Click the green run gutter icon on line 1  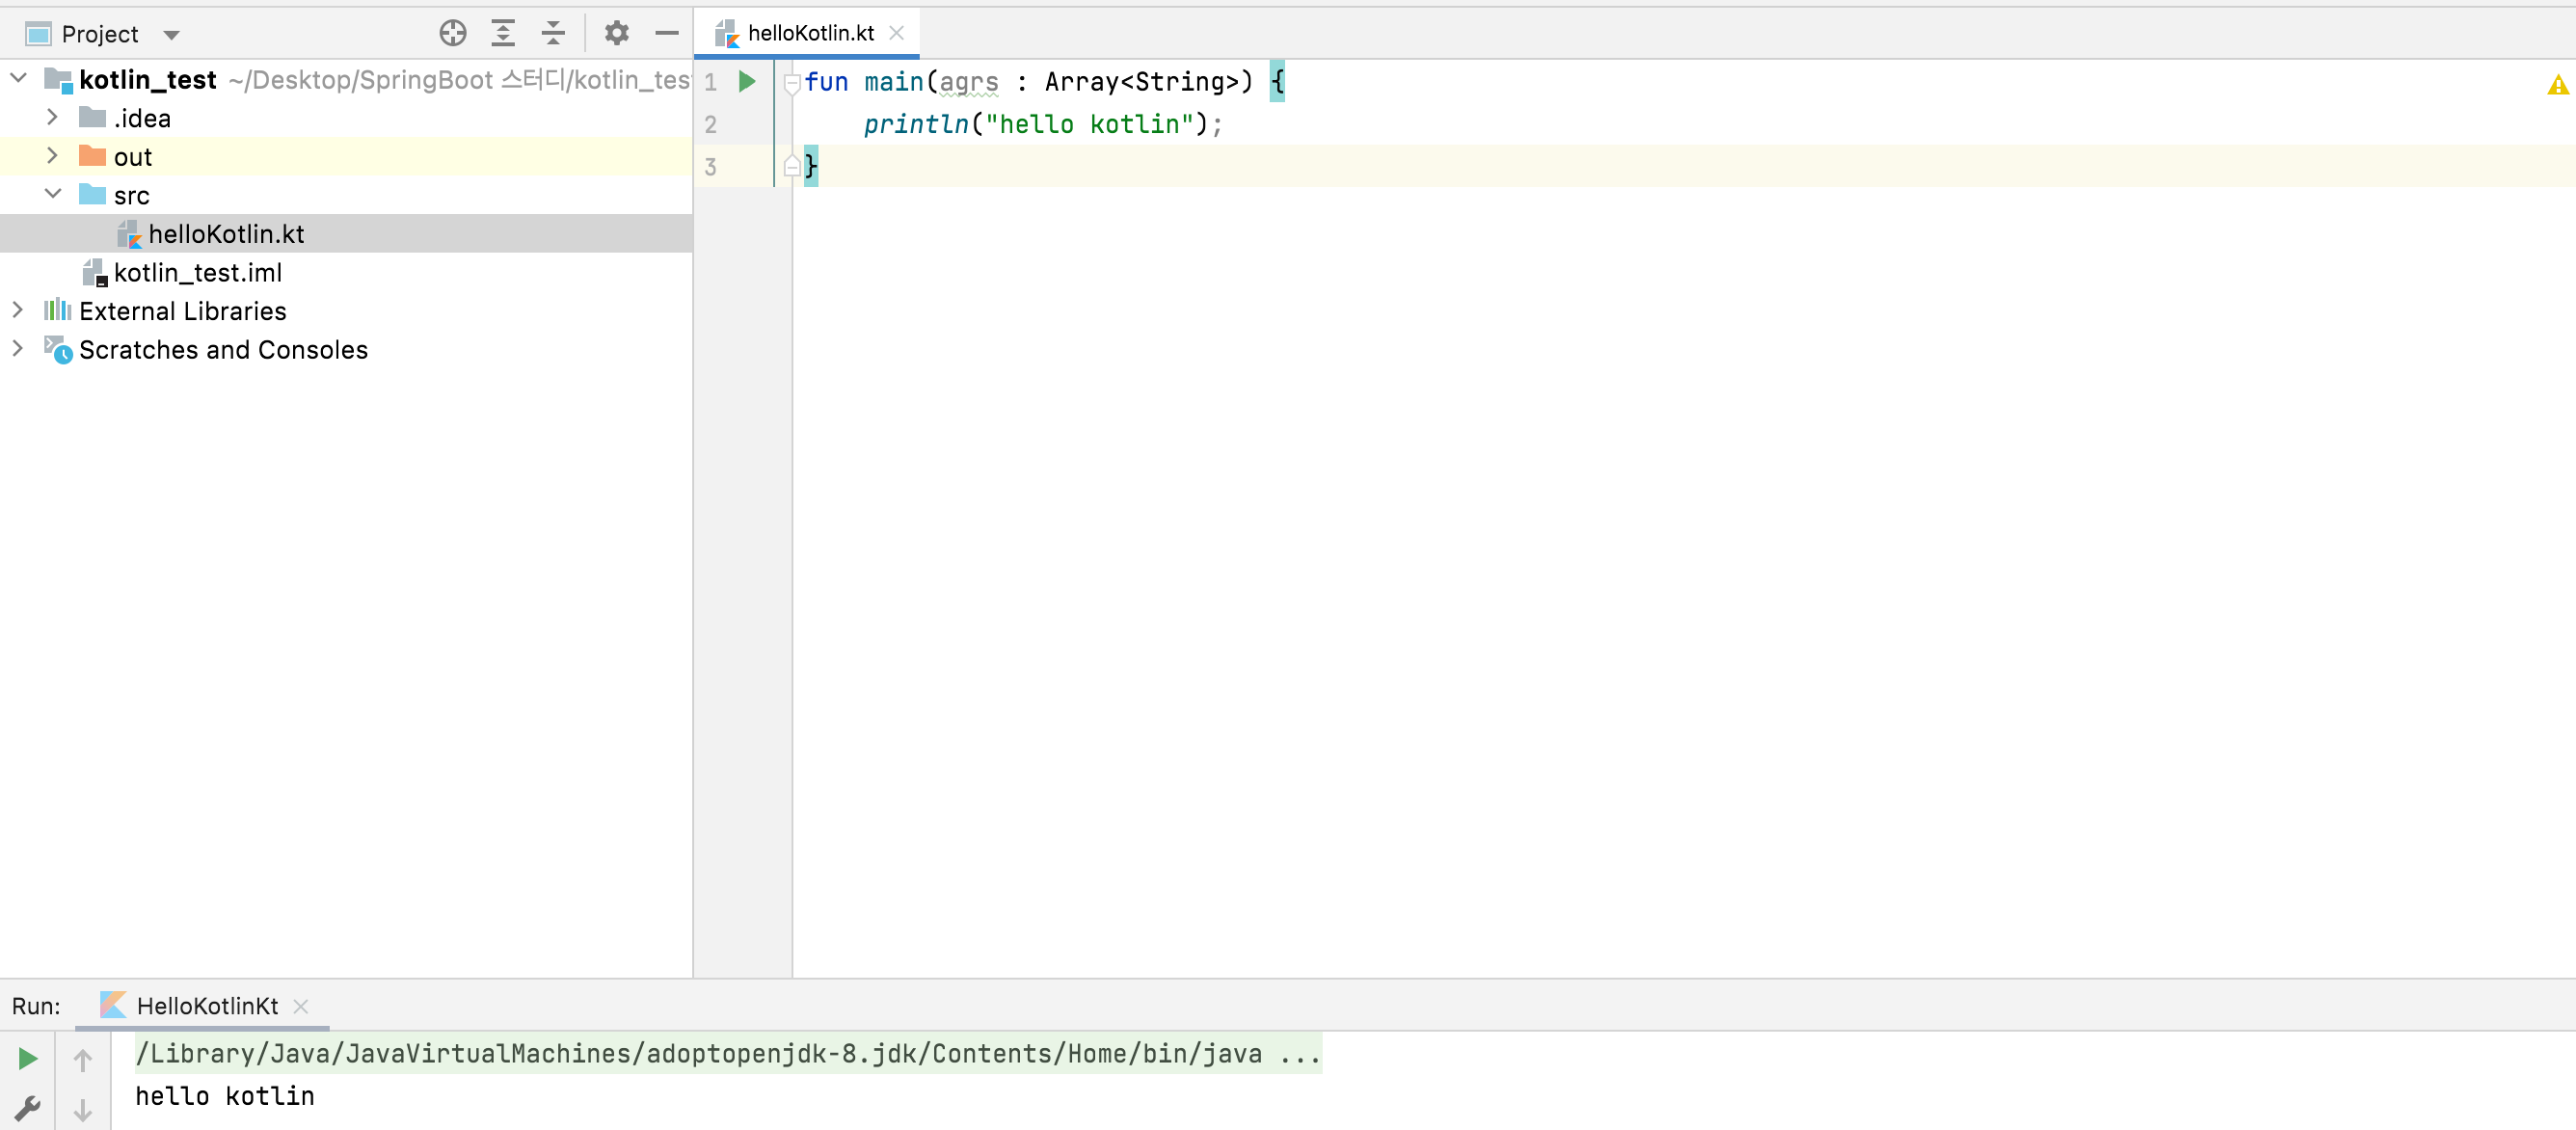click(x=747, y=81)
